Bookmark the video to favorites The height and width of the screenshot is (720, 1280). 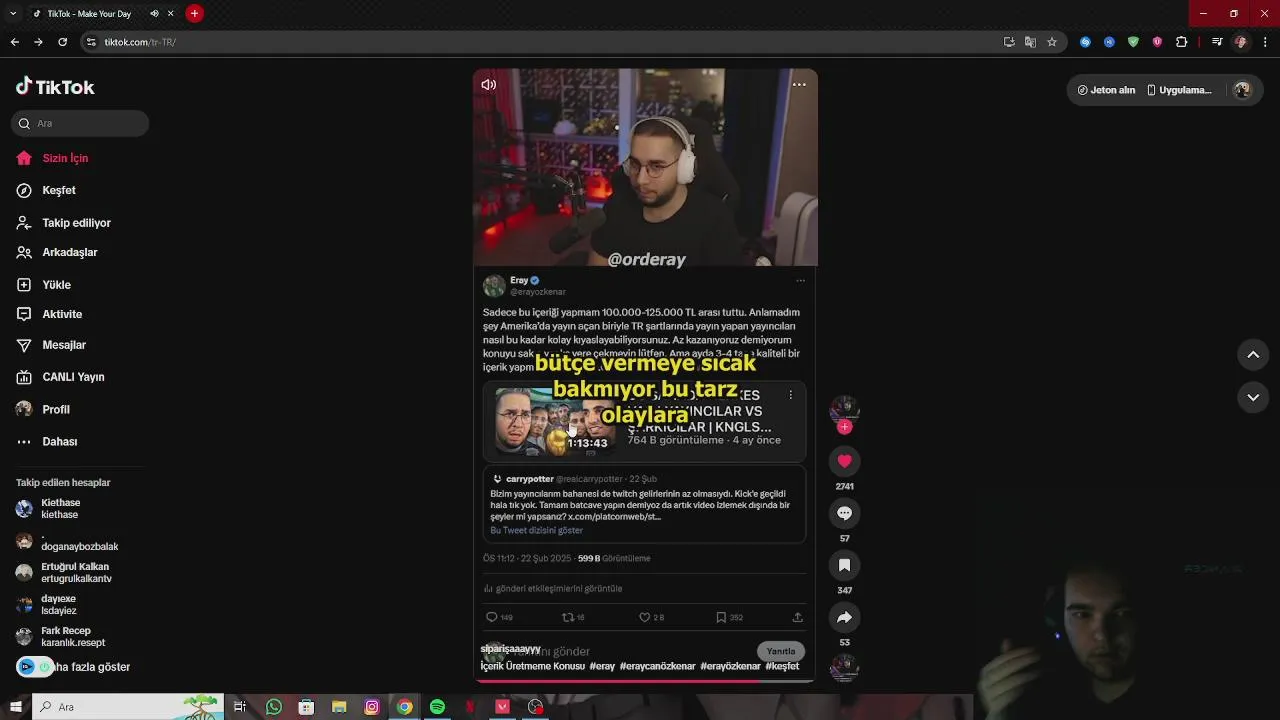(844, 565)
